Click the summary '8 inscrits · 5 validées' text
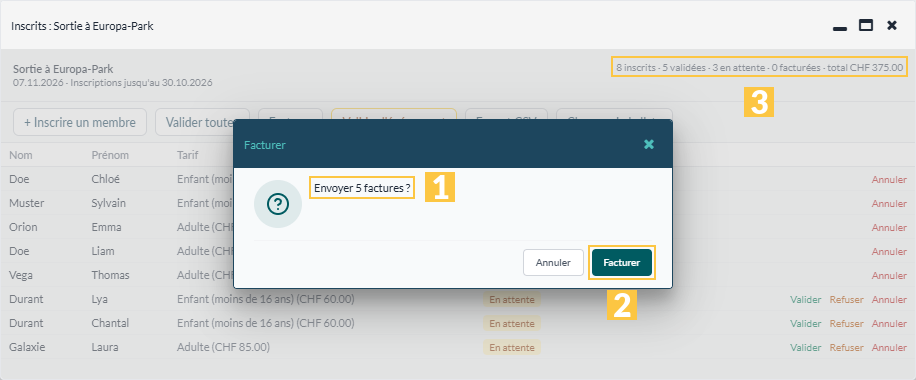The image size is (916, 380). (x=660, y=67)
